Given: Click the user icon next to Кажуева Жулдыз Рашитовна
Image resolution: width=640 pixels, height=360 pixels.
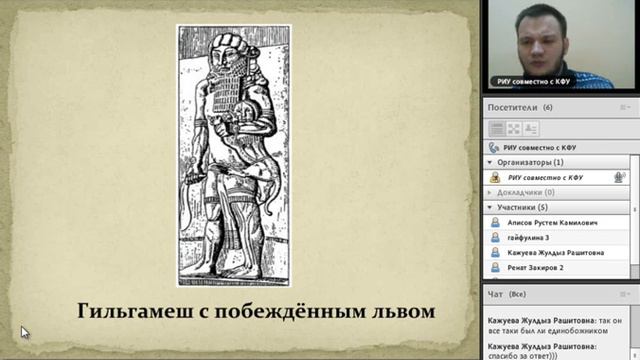Looking at the screenshot, I should click(495, 253).
